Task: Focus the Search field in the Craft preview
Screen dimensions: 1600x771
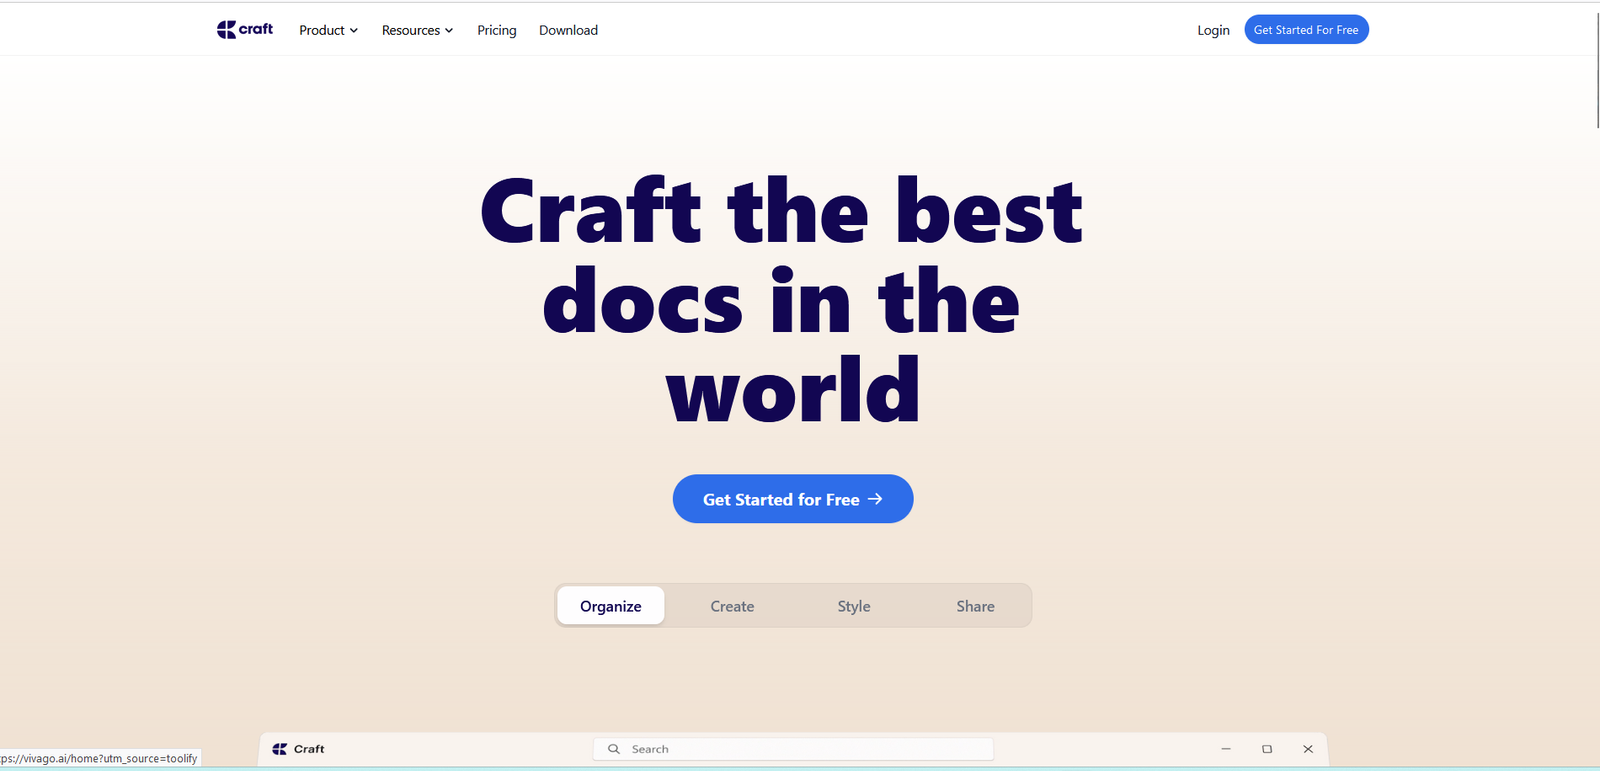Action: pyautogui.click(x=800, y=749)
